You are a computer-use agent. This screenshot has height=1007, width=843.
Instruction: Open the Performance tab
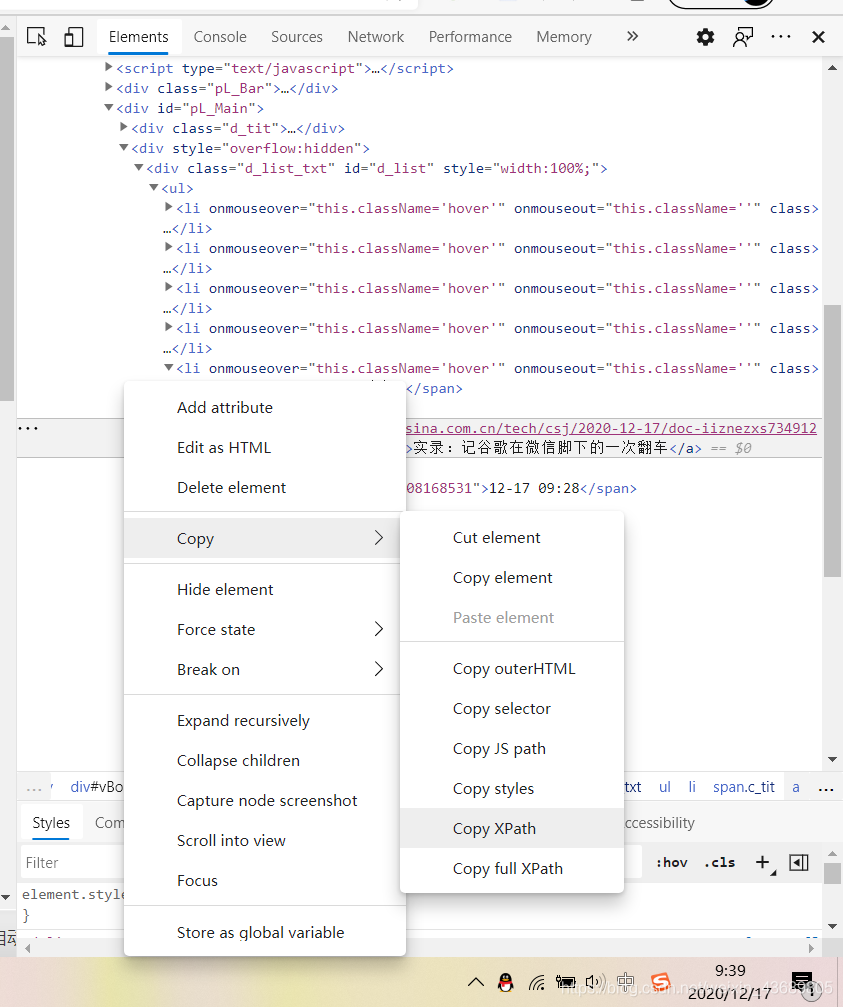[470, 37]
